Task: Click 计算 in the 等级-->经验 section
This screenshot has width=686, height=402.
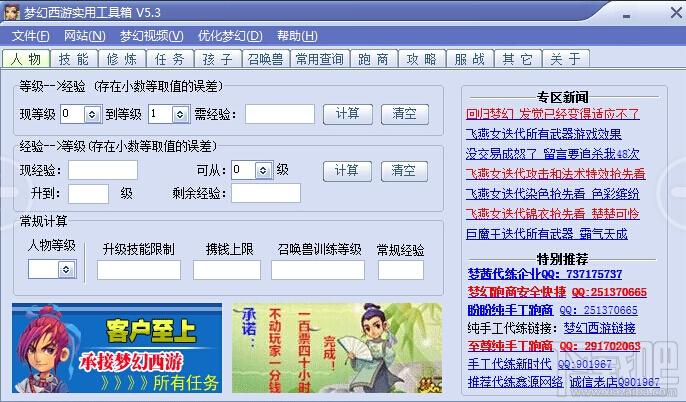Action: click(348, 114)
